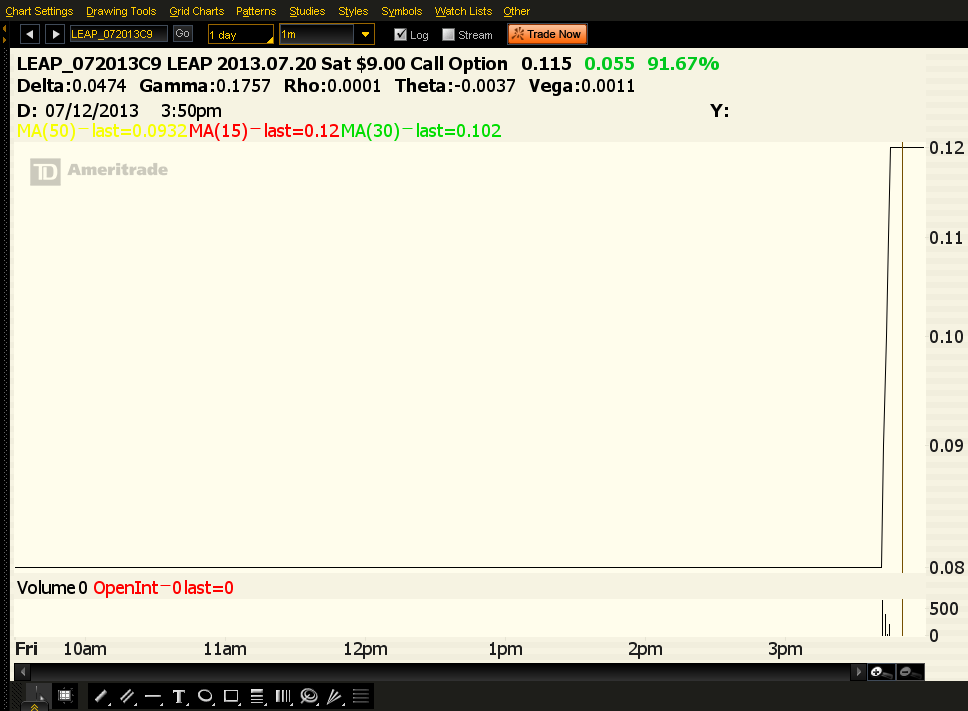Image resolution: width=968 pixels, height=711 pixels.
Task: Uncheck the Log scale checkbox
Action: tap(400, 35)
